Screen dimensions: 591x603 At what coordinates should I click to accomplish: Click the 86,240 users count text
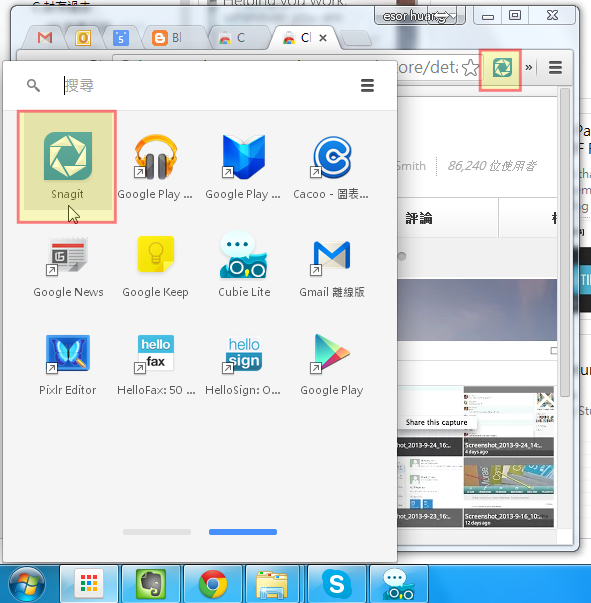[491, 166]
